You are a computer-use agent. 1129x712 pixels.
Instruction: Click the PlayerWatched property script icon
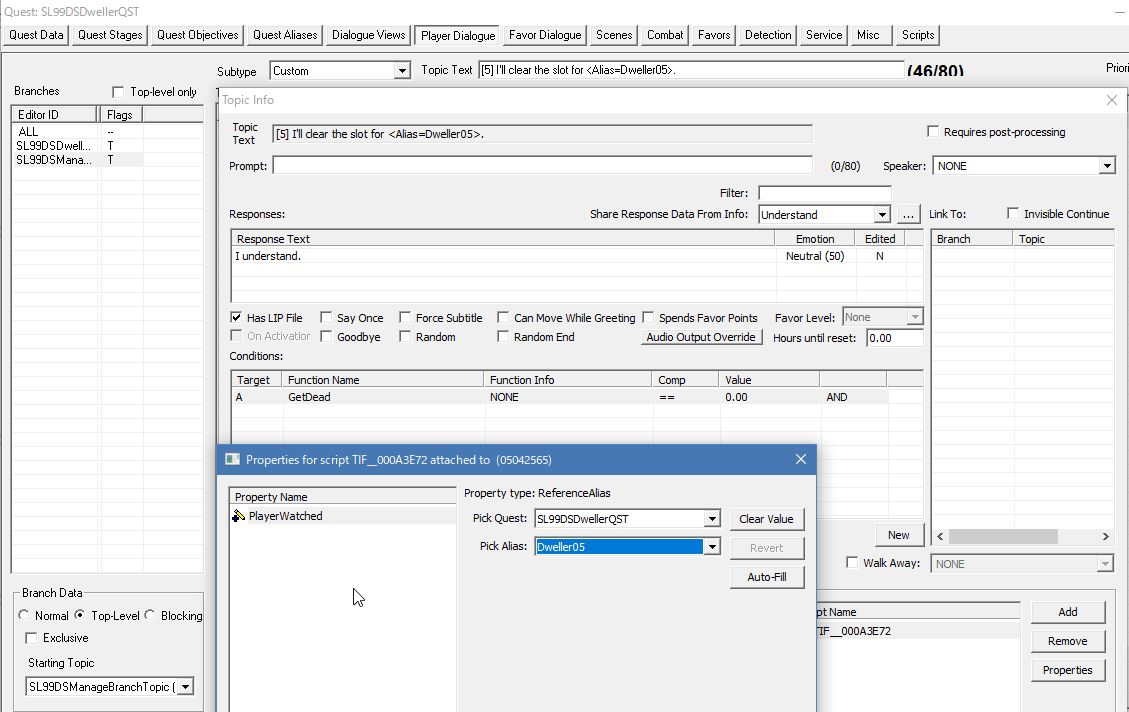coord(238,515)
